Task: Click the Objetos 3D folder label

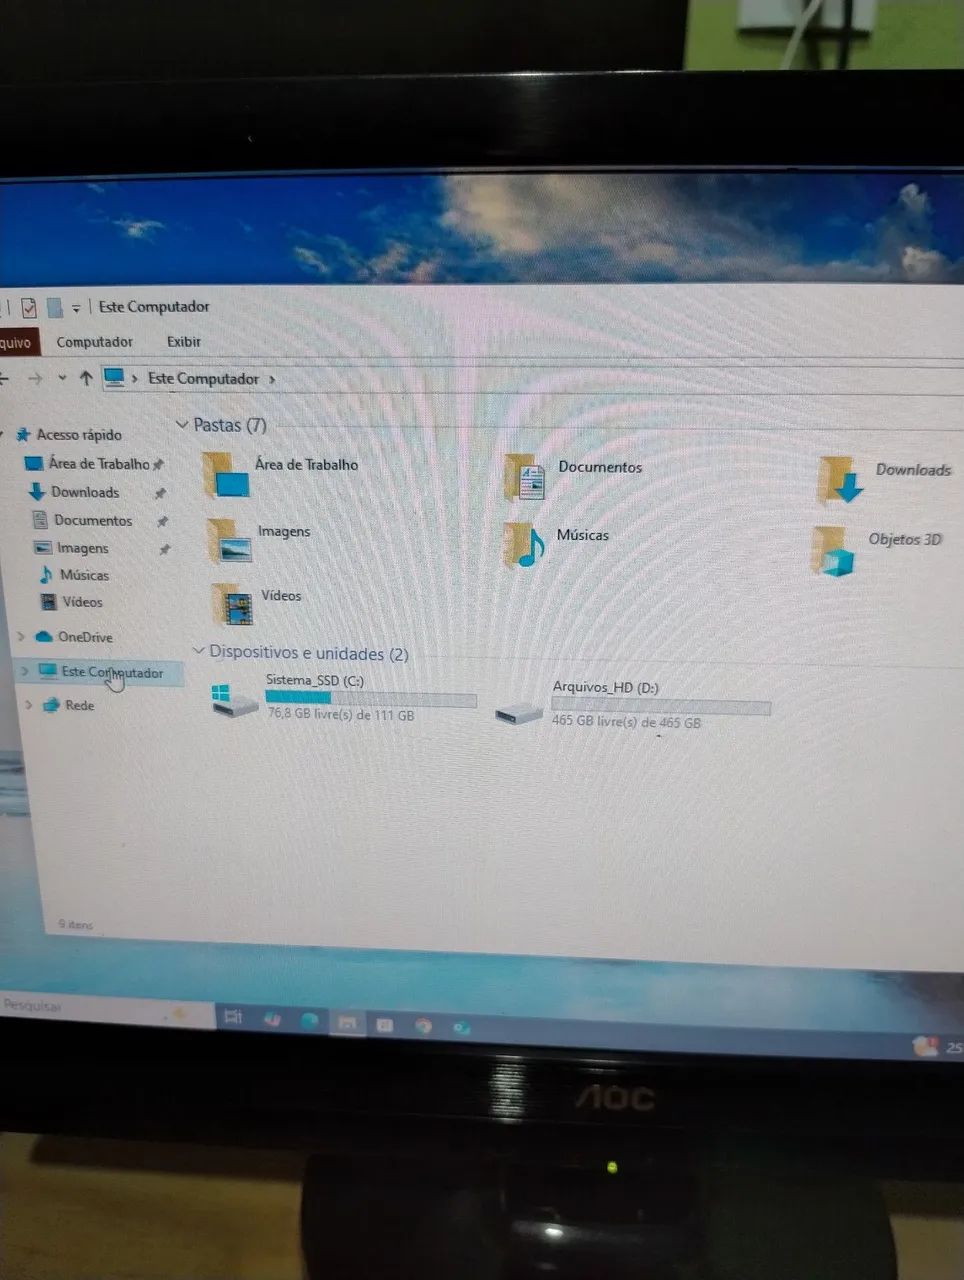Action: (905, 539)
